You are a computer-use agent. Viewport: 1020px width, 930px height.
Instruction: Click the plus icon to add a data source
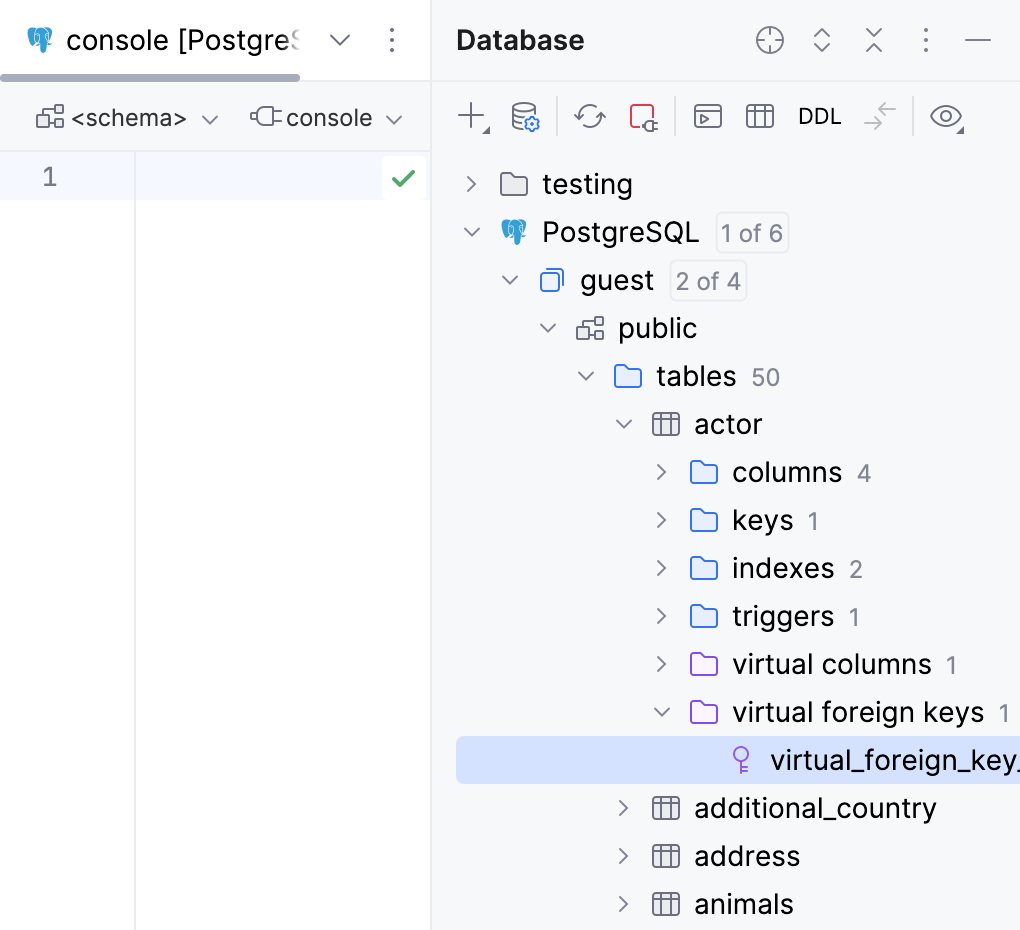tap(468, 116)
